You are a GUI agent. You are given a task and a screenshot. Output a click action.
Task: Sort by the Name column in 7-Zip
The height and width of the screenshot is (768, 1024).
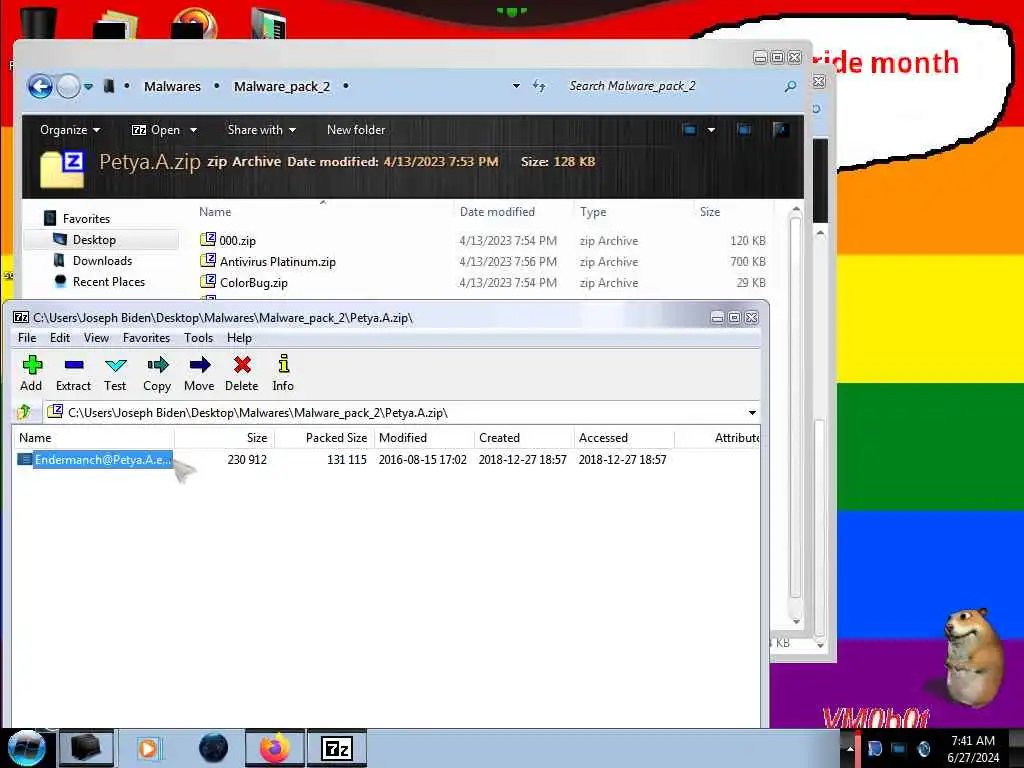click(x=93, y=438)
